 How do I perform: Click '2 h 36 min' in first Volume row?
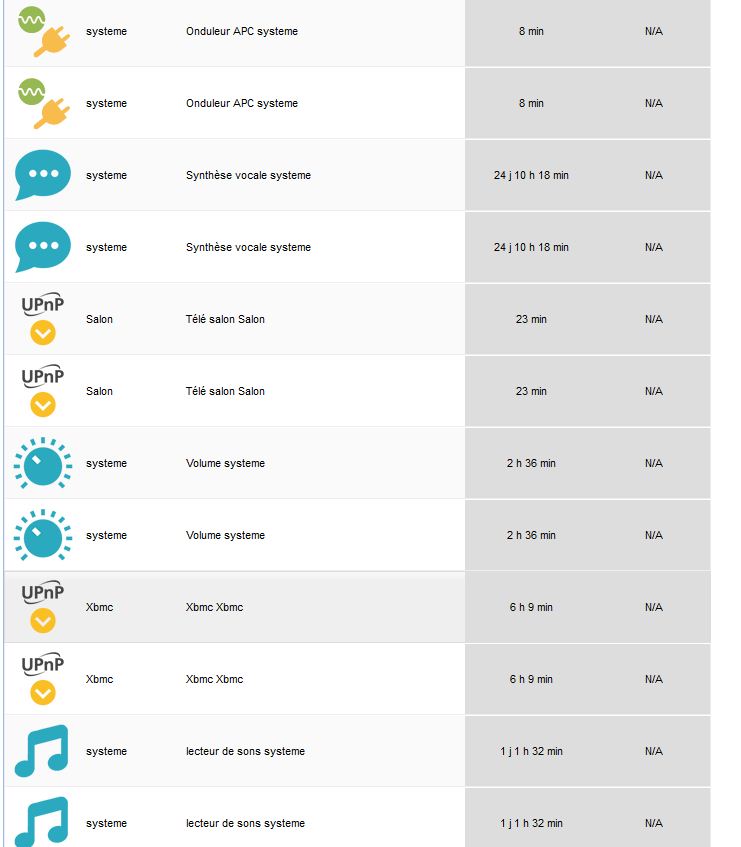[531, 463]
